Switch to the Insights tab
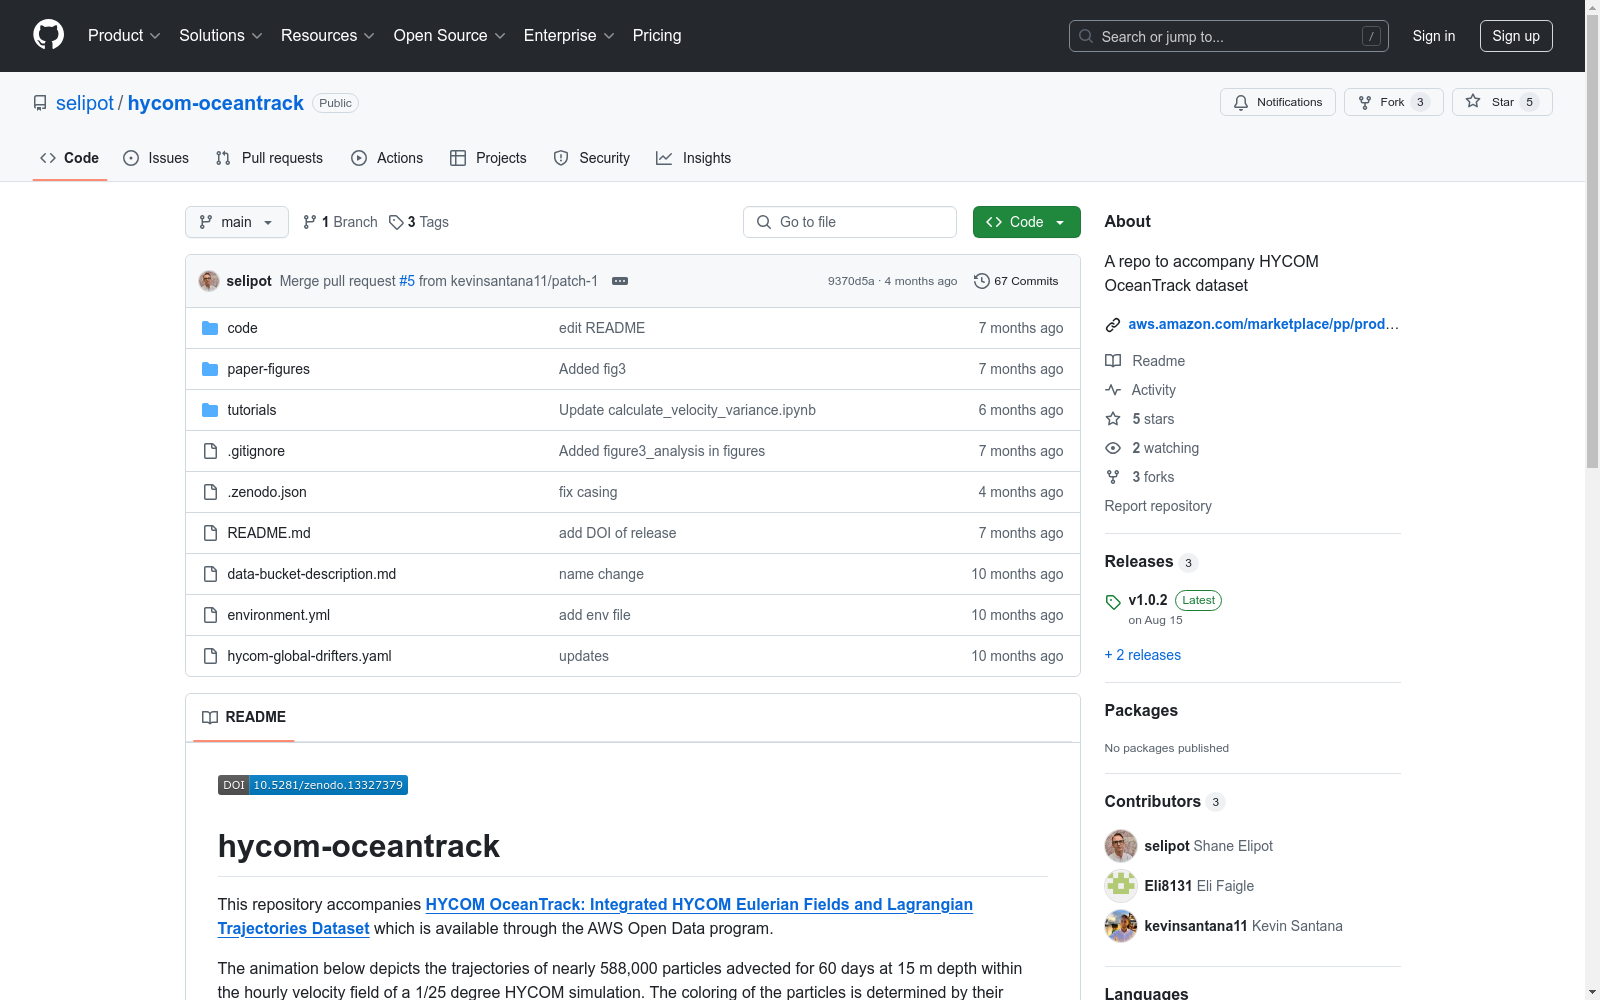Viewport: 1600px width, 1000px height. coord(693,158)
